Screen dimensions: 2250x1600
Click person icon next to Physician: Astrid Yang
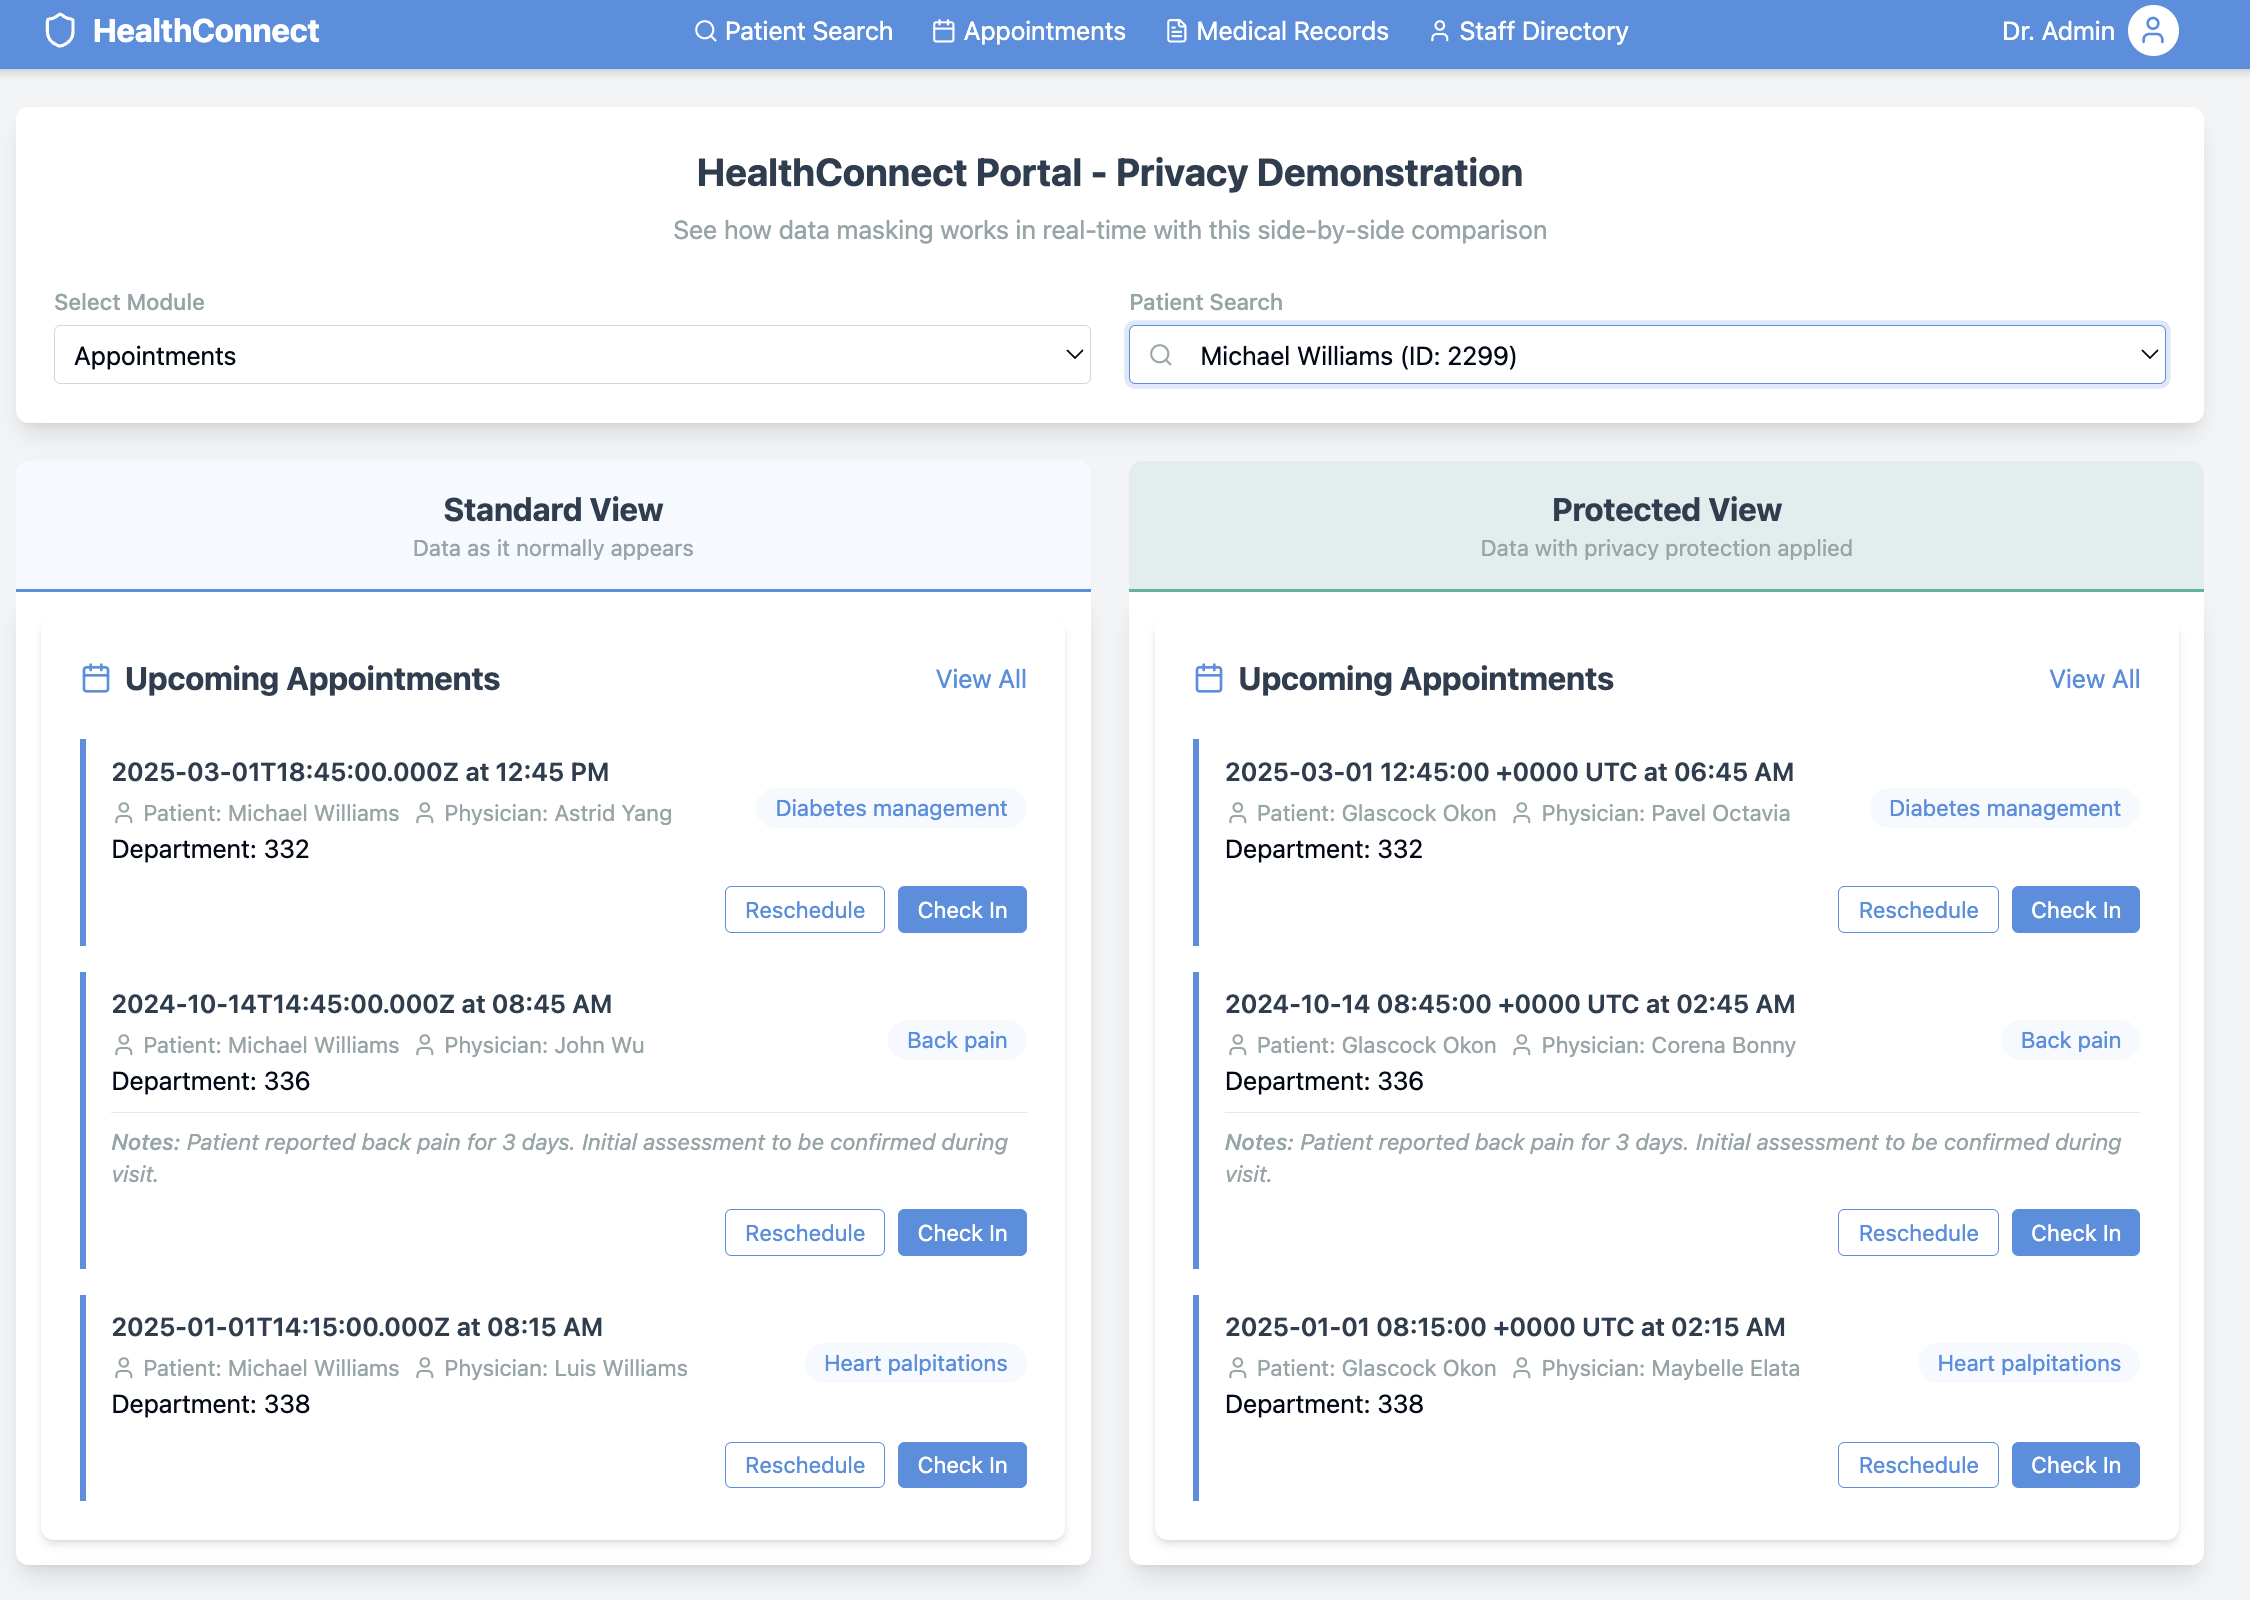425,813
